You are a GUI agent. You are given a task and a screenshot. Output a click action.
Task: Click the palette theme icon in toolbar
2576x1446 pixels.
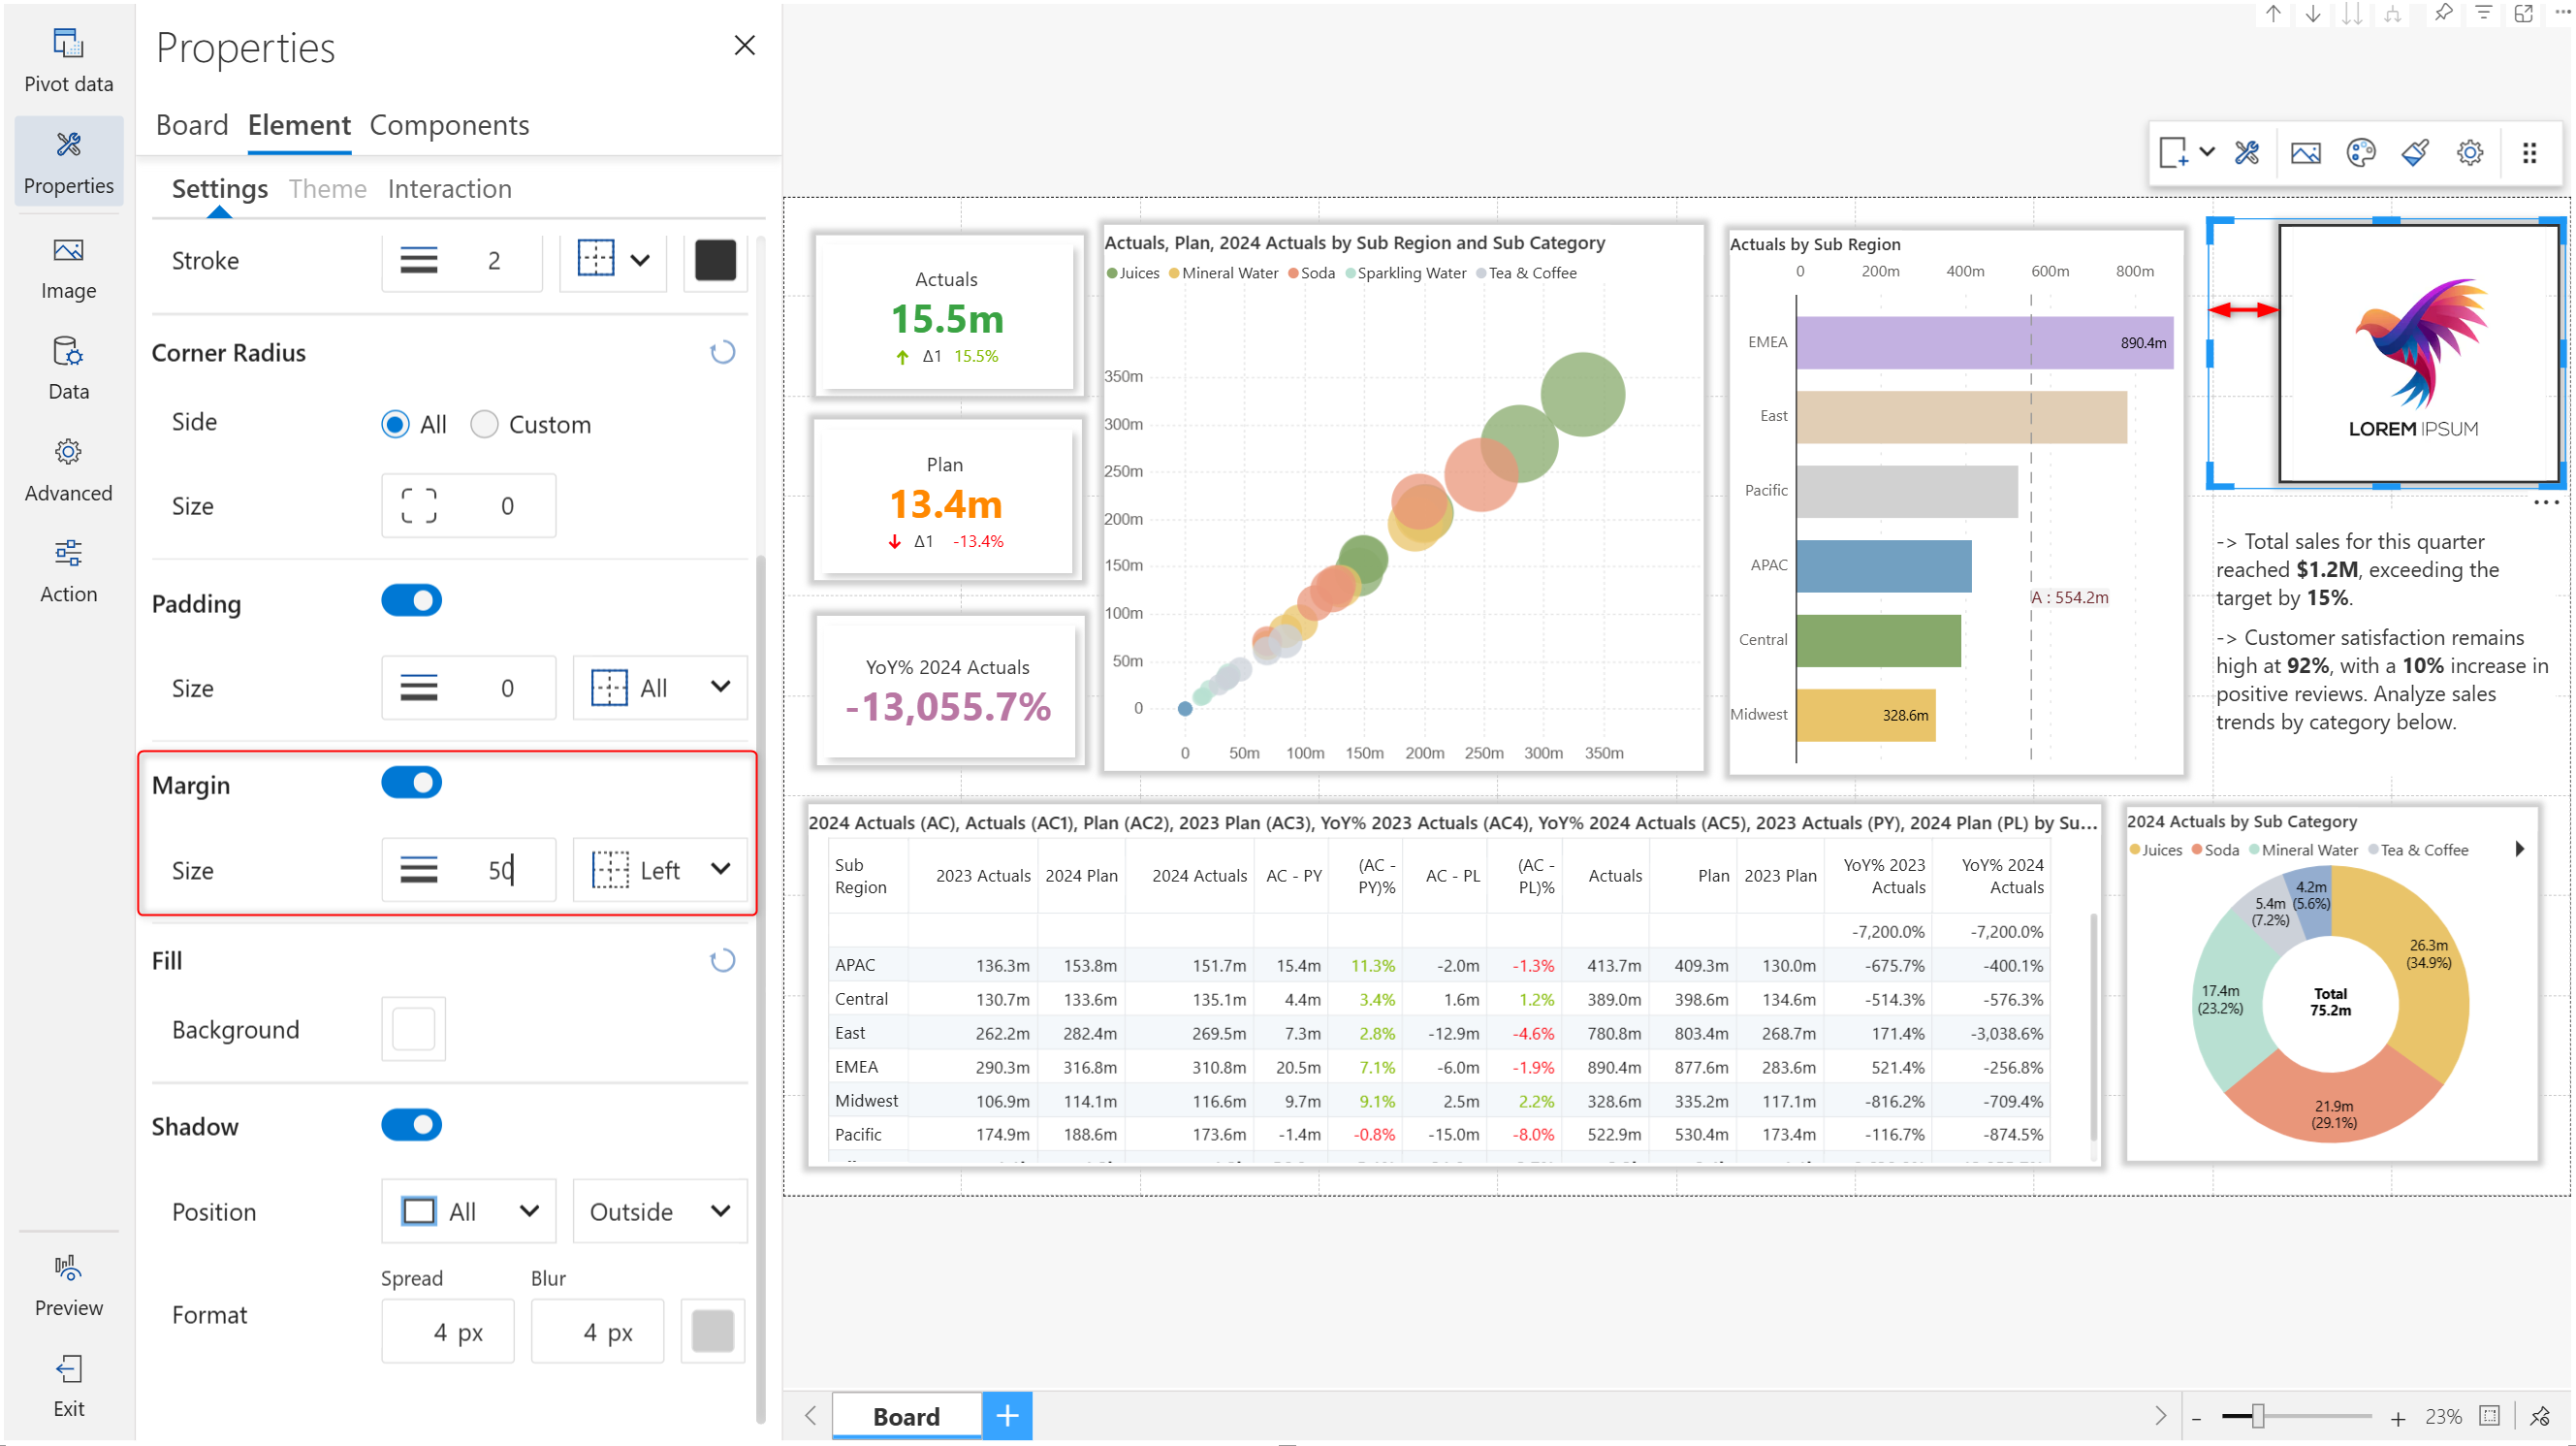pyautogui.click(x=2360, y=152)
